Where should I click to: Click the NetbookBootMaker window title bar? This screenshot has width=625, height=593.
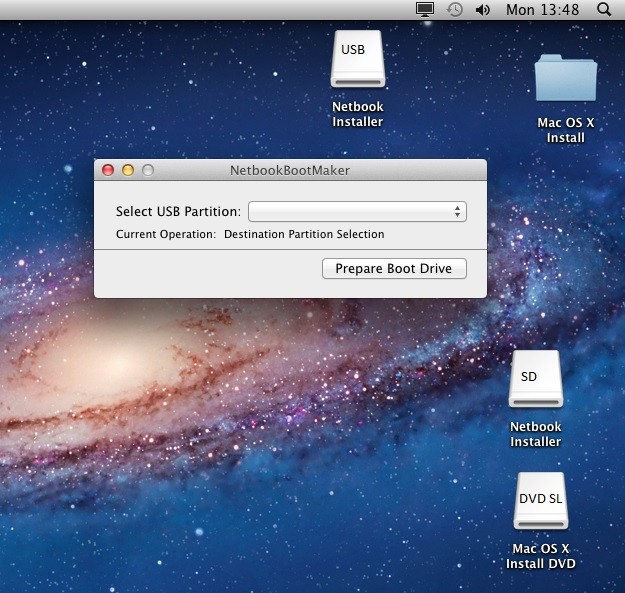290,171
